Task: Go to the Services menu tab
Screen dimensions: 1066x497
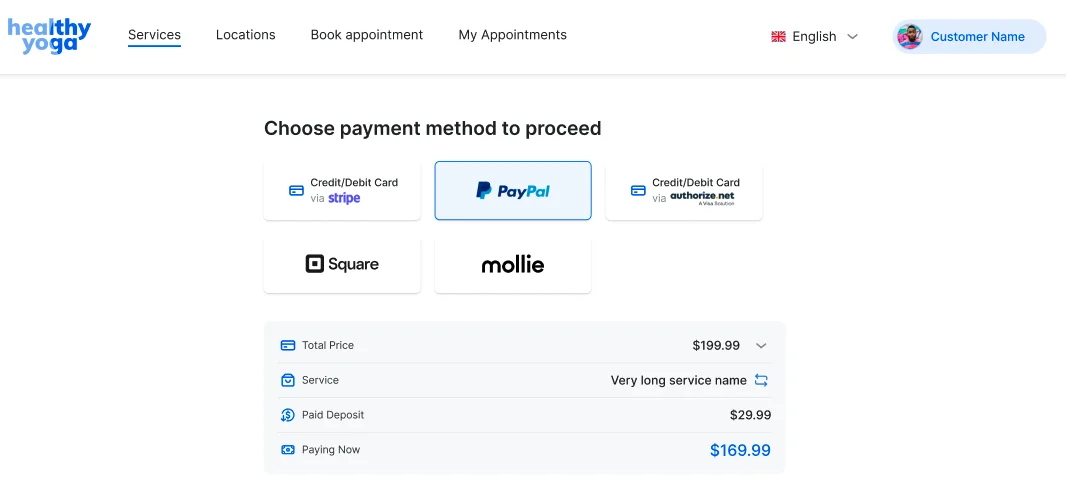Action: point(154,35)
